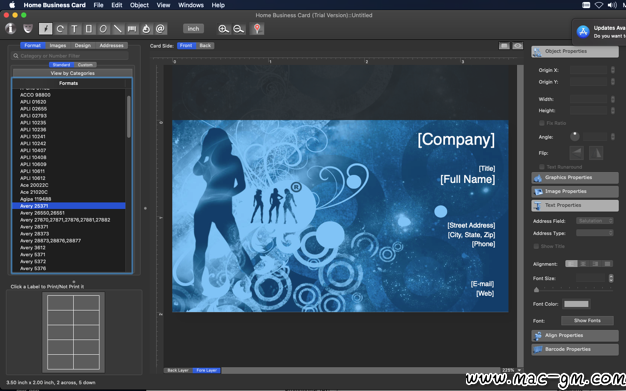Zoom out with the magnifier minus icon

(239, 29)
